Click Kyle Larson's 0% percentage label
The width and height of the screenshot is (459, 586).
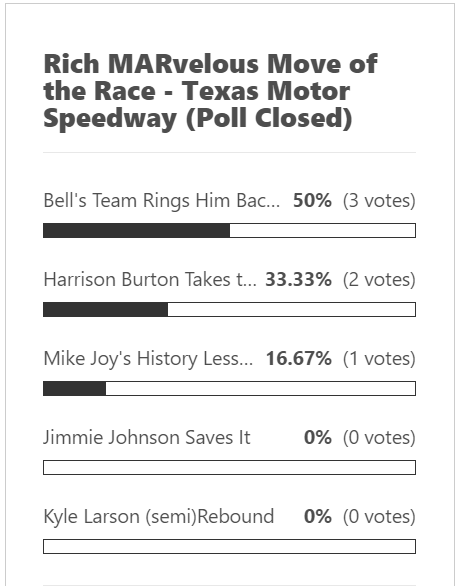318,516
